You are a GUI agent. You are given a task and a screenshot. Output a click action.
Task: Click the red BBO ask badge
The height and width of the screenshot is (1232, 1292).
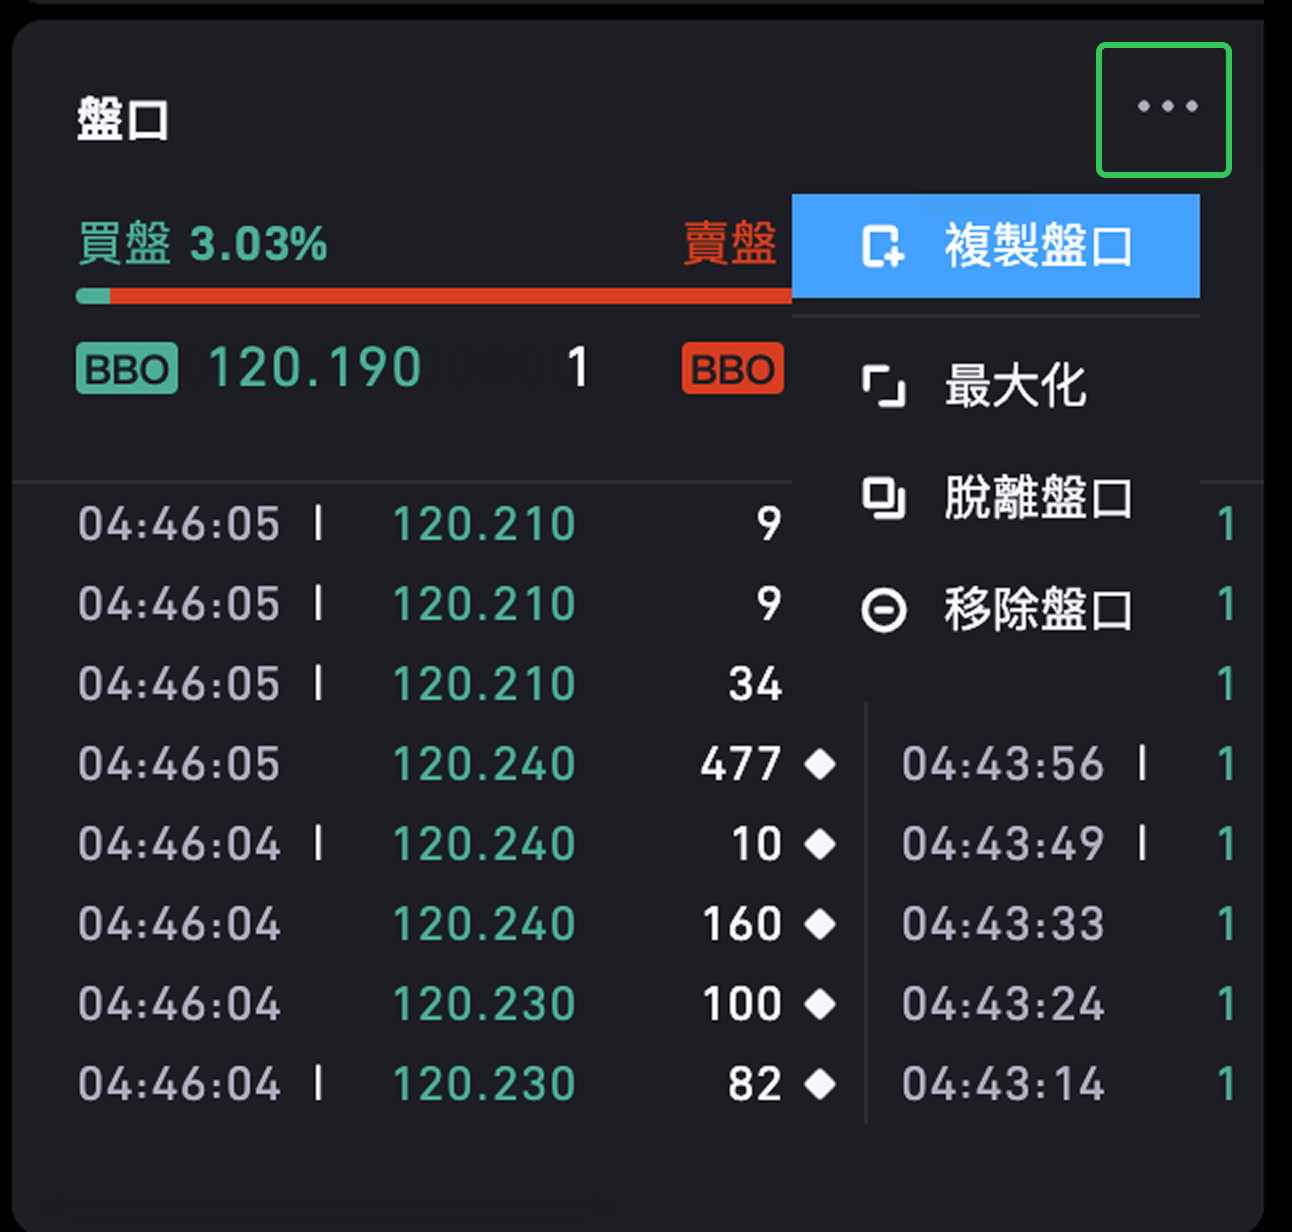(x=732, y=369)
